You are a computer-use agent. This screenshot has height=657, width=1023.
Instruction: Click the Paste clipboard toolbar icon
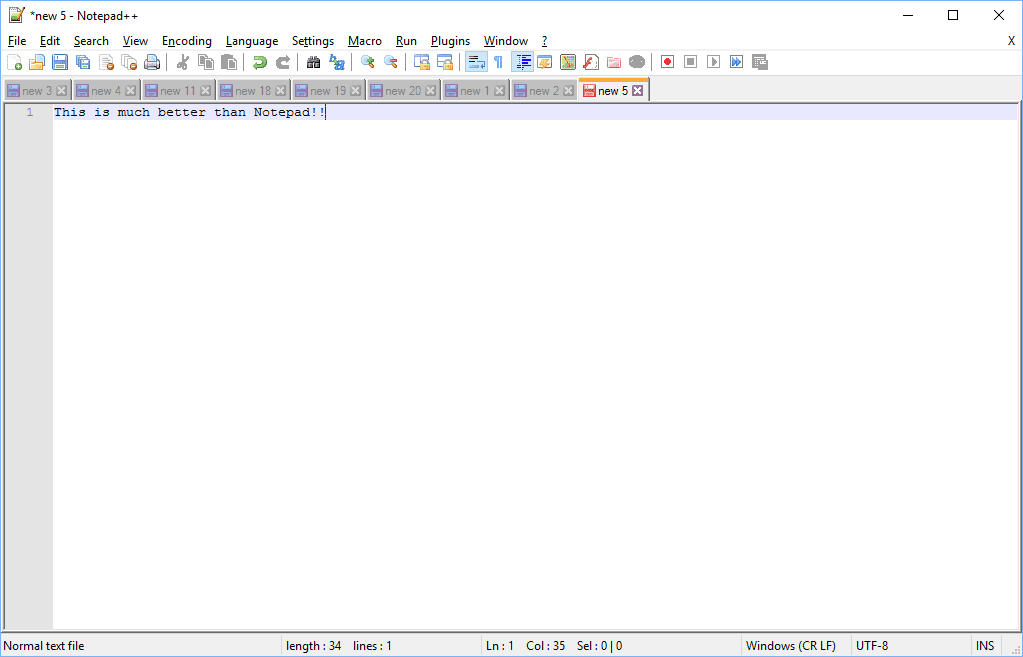pyautogui.click(x=229, y=62)
